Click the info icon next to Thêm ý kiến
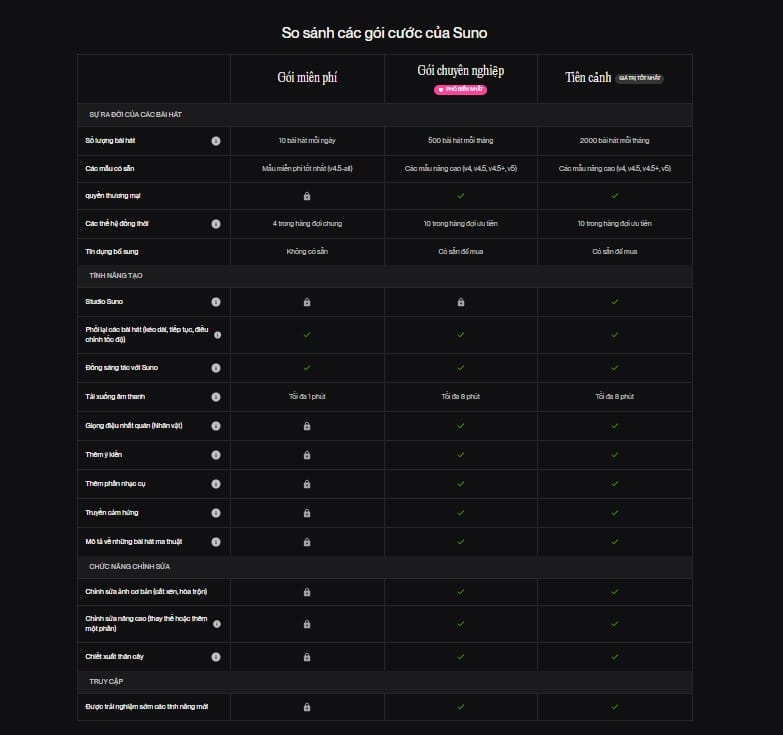This screenshot has width=783, height=735. coord(216,455)
